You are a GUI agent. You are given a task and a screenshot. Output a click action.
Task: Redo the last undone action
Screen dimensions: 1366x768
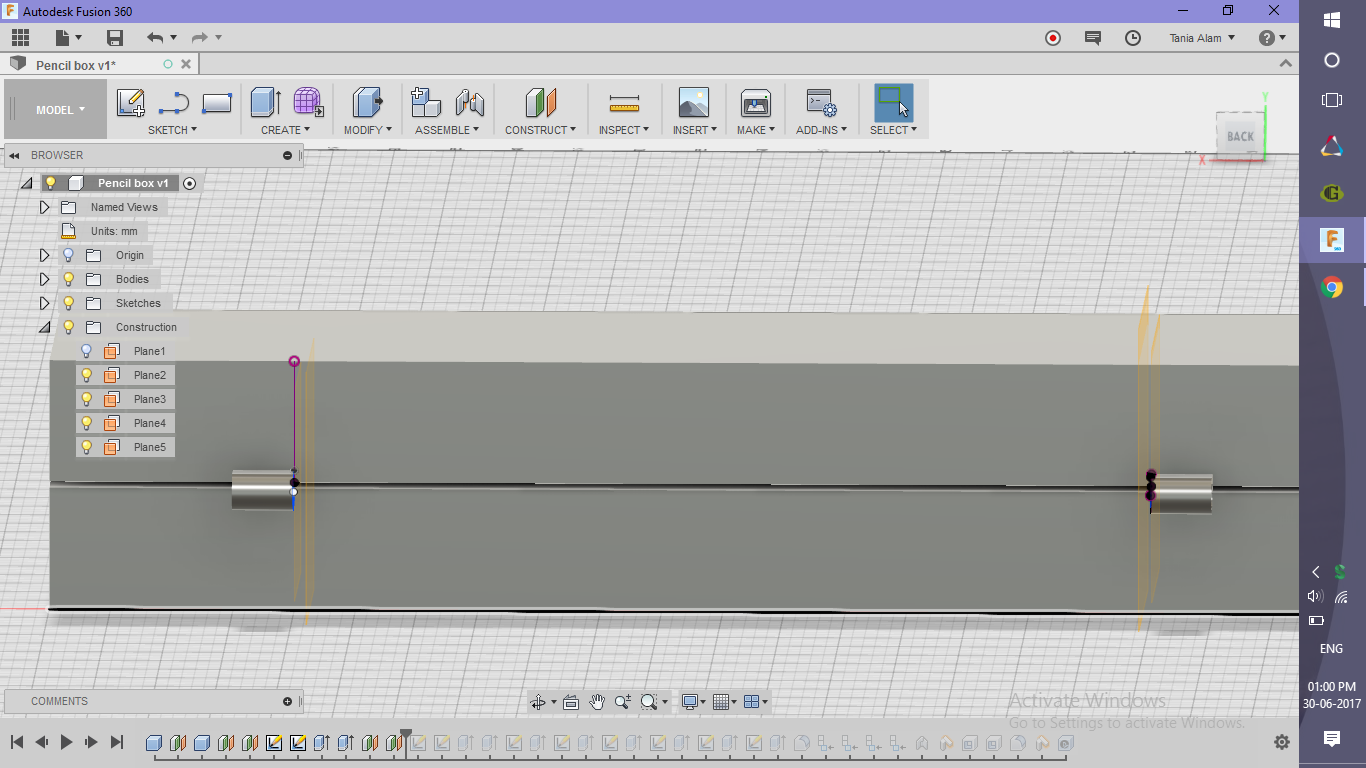[x=200, y=38]
